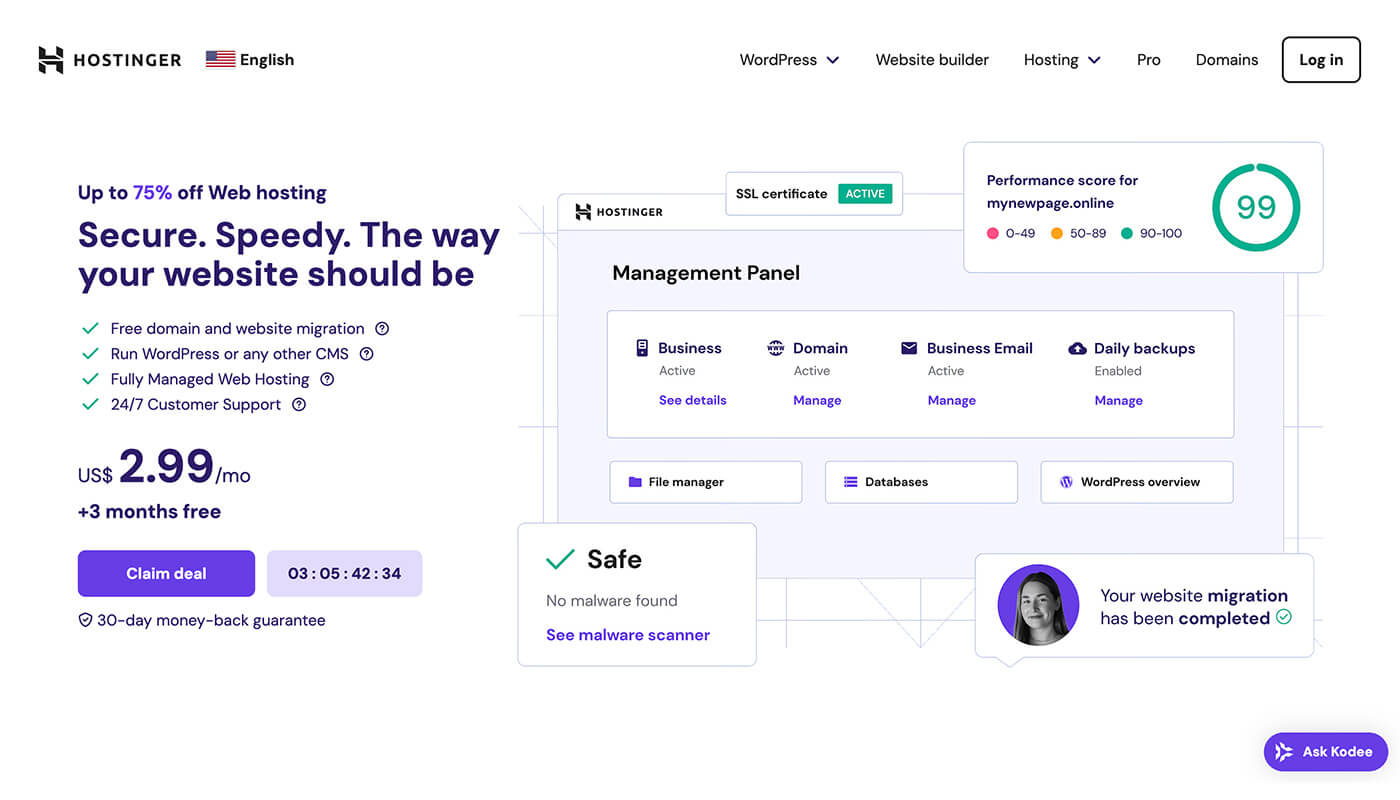Viewport: 1400px width, 800px height.
Task: Click the checkmark beside Free domain and website migration
Action: coord(90,328)
